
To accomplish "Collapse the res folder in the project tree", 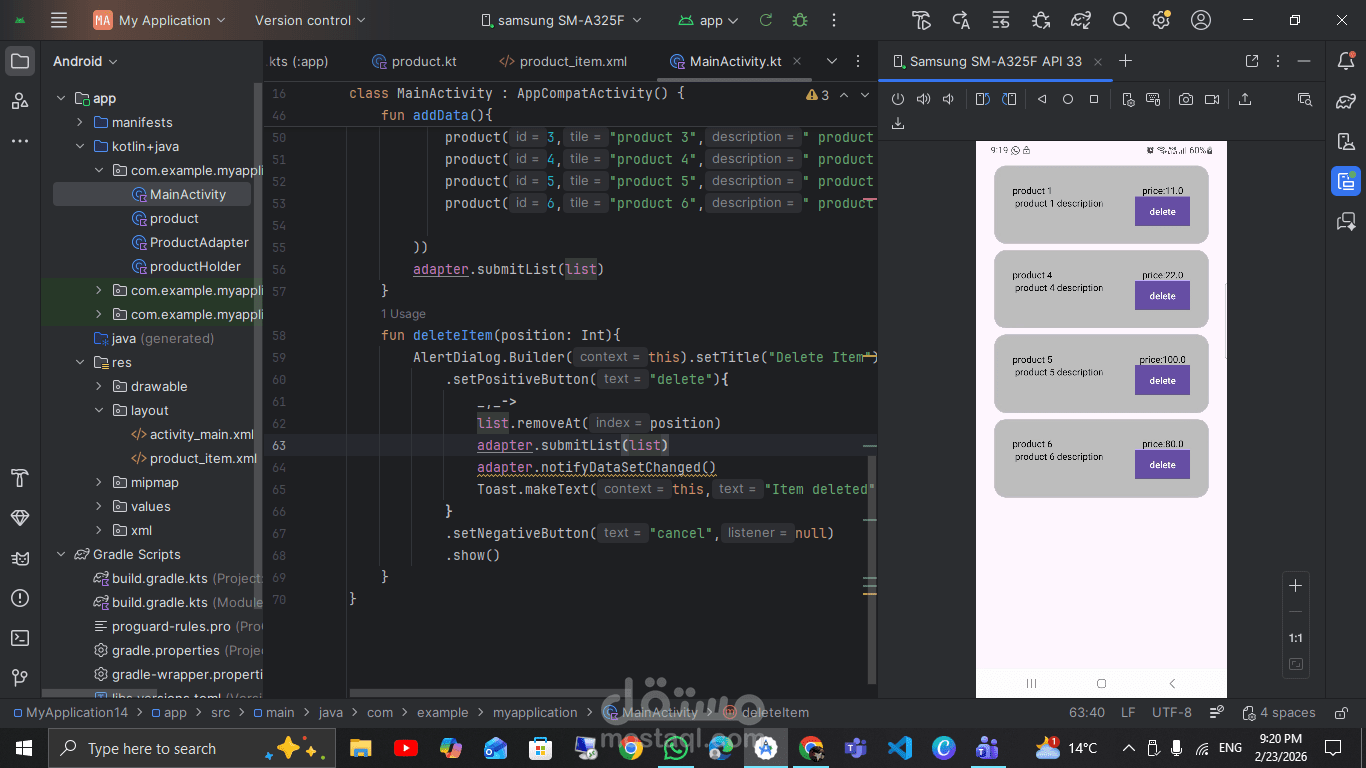I will click(80, 362).
